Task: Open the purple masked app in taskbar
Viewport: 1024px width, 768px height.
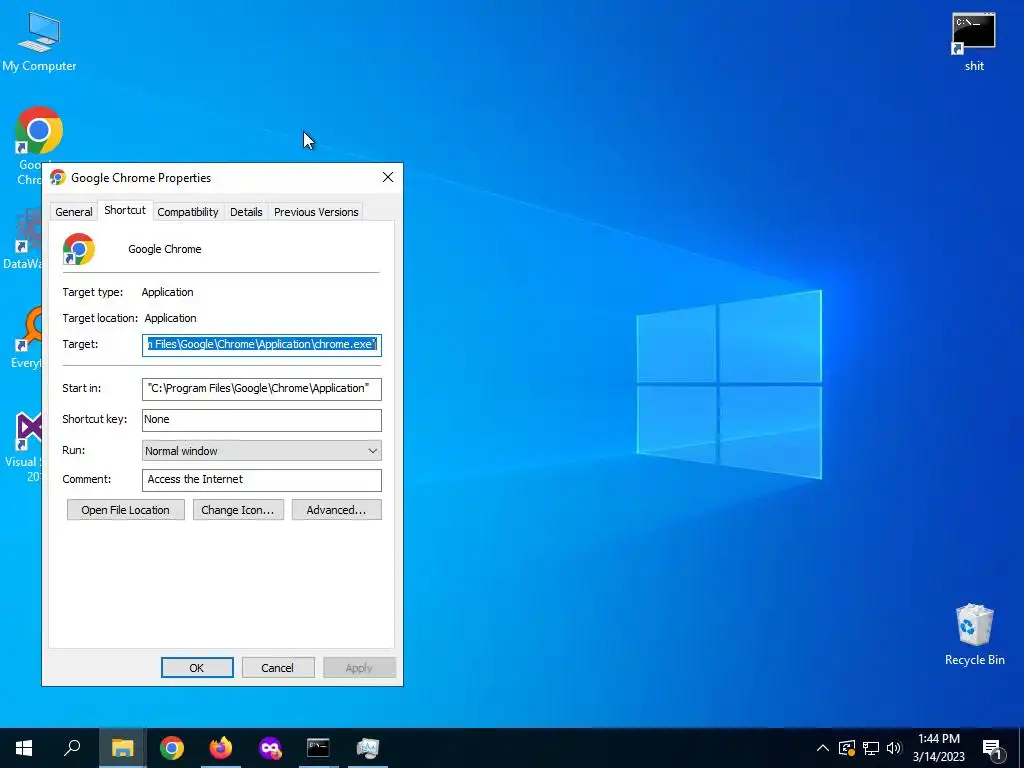Action: pos(270,748)
